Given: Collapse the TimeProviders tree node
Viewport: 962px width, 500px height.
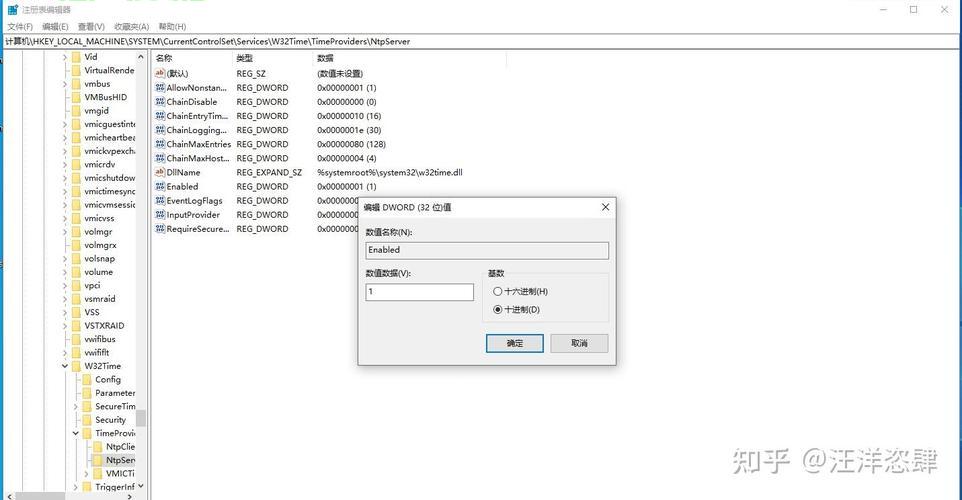Looking at the screenshot, I should point(75,434).
